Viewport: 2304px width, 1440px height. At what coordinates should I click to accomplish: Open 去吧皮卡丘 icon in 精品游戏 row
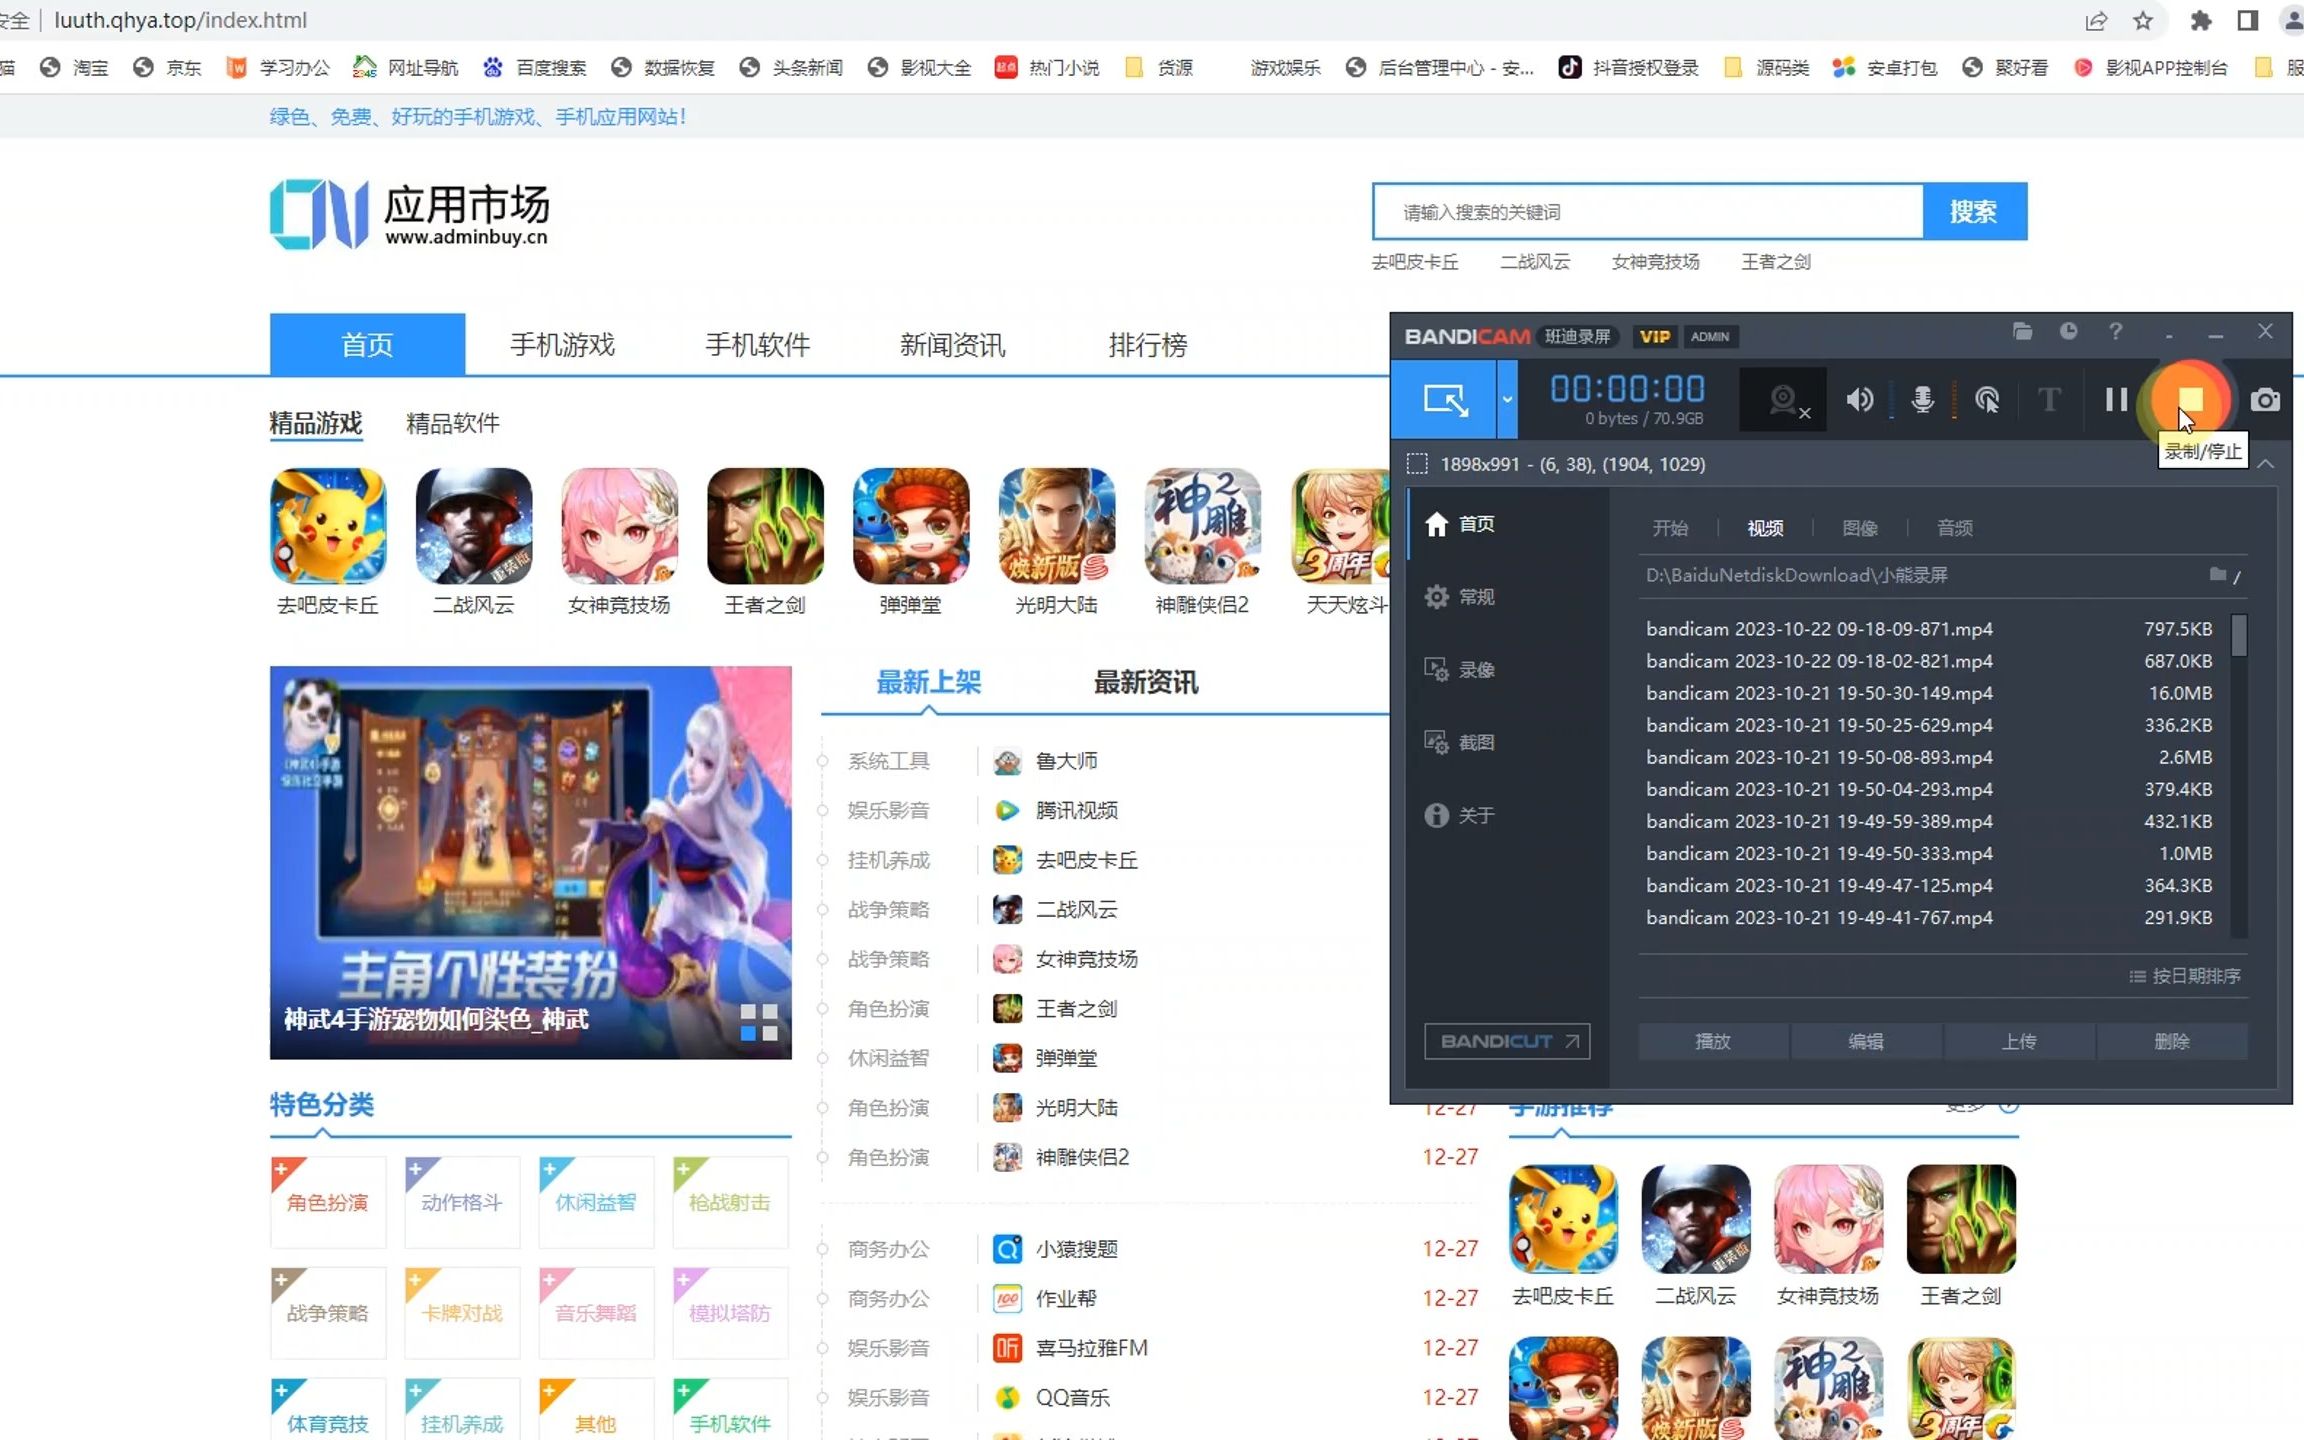328,526
